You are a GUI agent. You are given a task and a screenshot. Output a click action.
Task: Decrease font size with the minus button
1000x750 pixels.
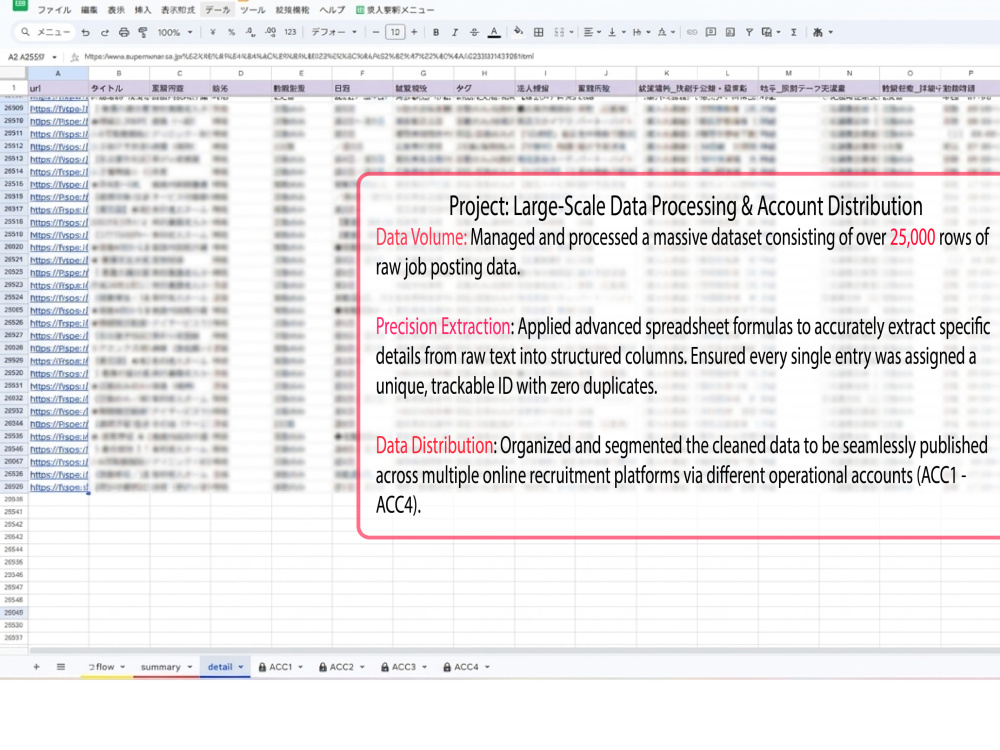click(x=376, y=32)
